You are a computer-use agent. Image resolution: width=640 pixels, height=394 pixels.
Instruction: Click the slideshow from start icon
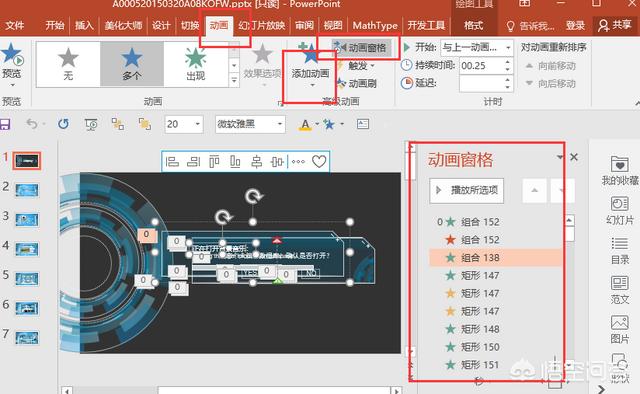[x=91, y=124]
